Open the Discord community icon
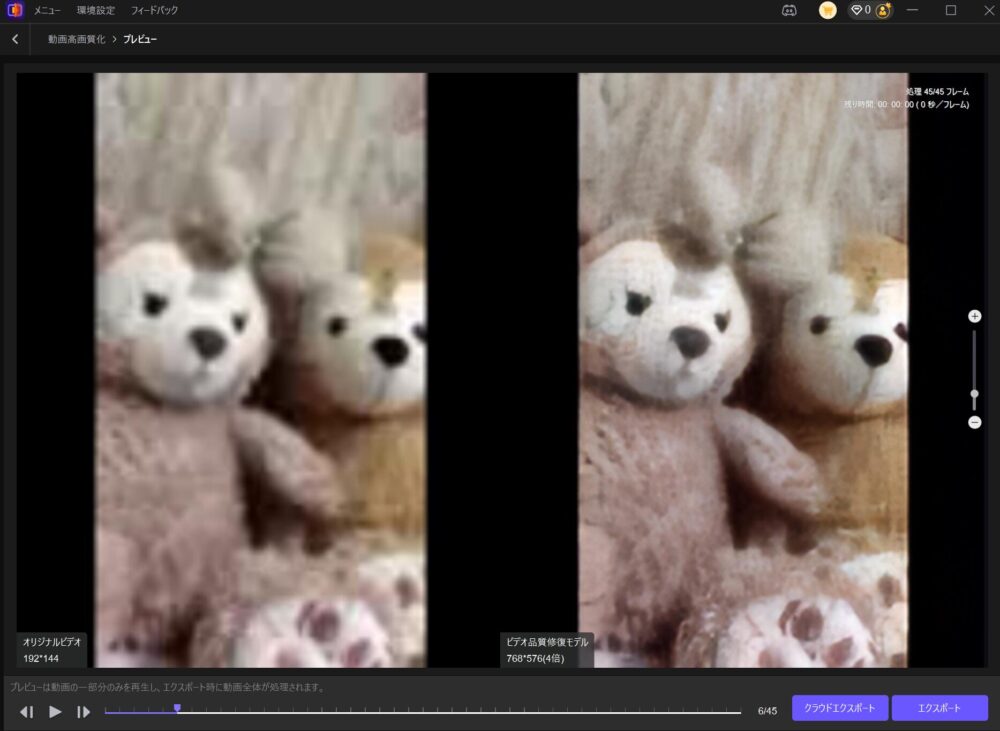 [x=789, y=10]
